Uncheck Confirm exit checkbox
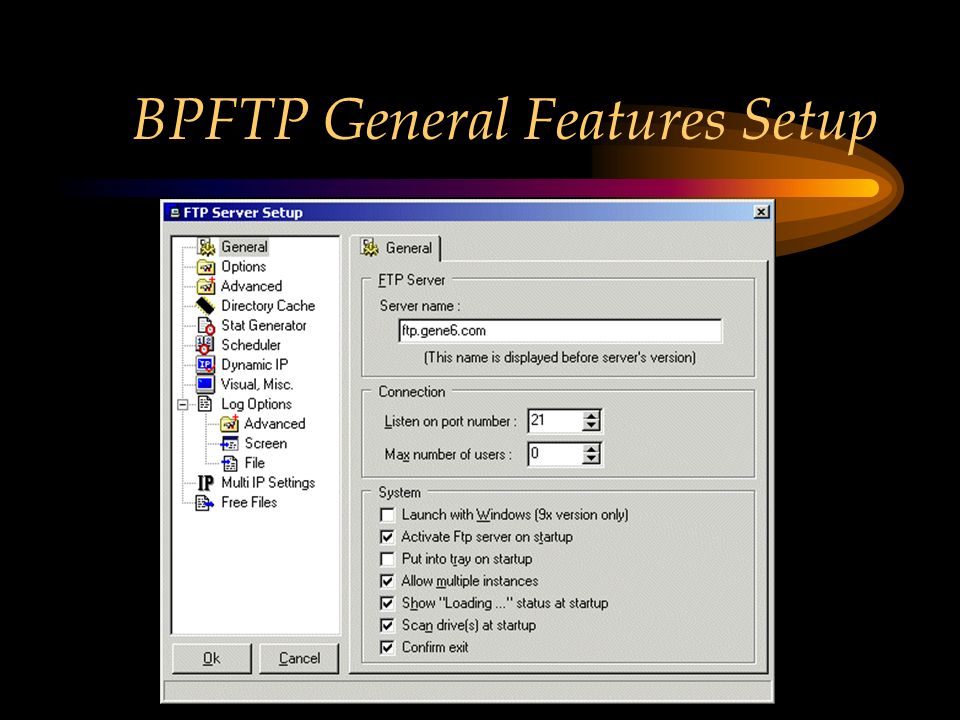Screen dimensions: 960x720 coord(387,647)
